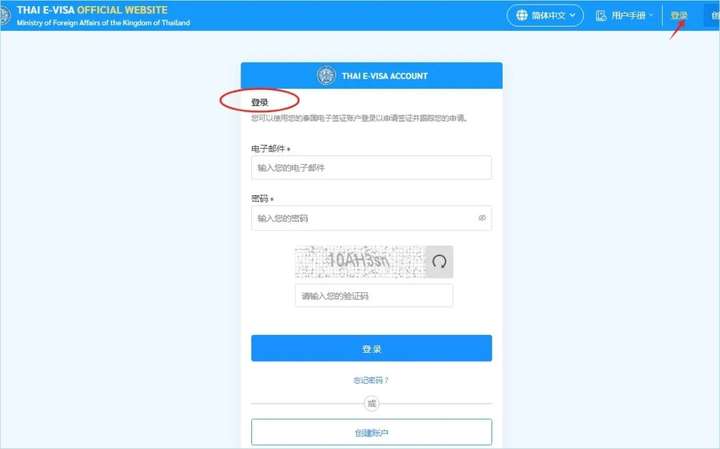Click the user manual book icon
Image resolution: width=720 pixels, height=449 pixels.
point(601,16)
